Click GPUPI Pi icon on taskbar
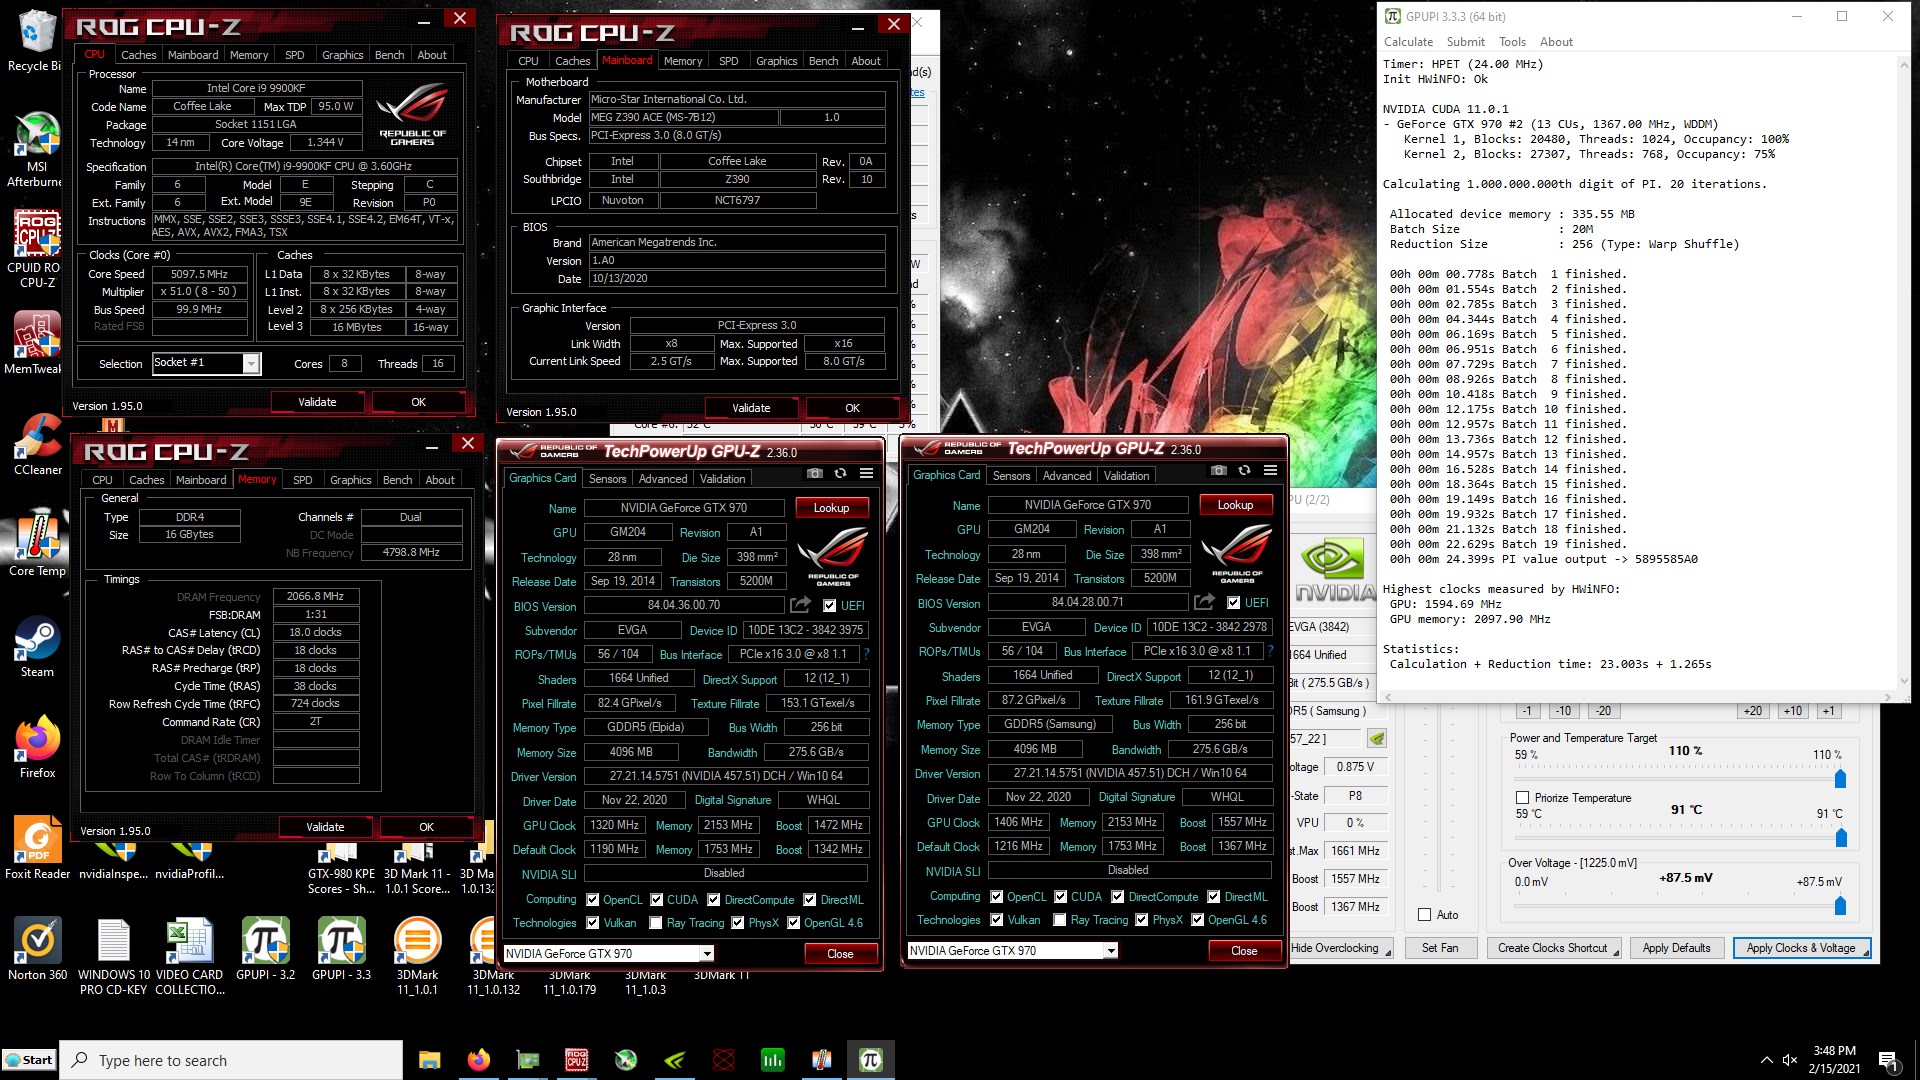Screen dimensions: 1920x1080 pos(871,1060)
